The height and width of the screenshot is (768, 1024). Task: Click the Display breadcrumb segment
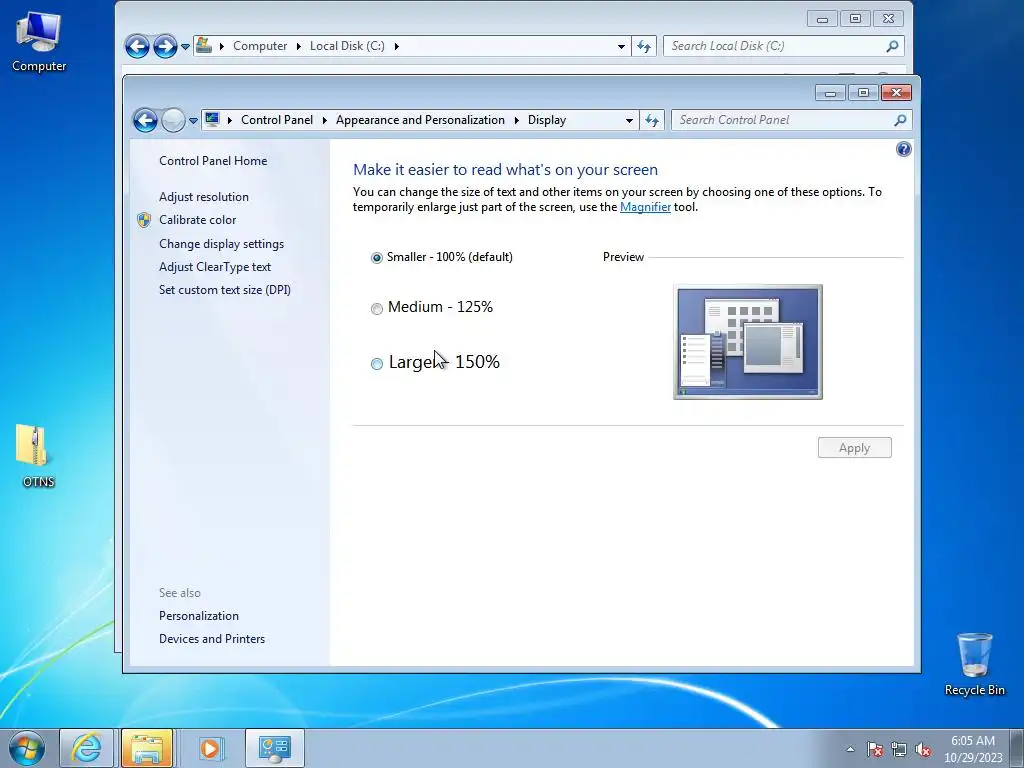[547, 120]
